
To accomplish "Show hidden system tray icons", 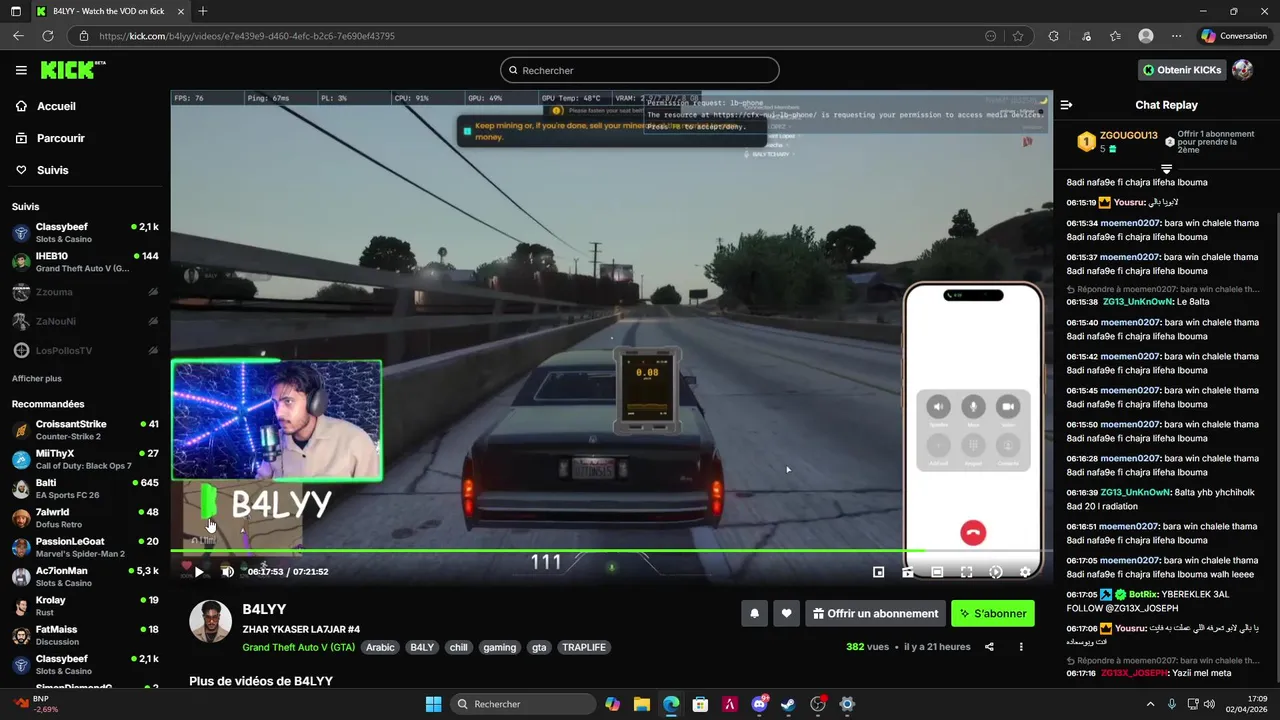I will pyautogui.click(x=1150, y=704).
